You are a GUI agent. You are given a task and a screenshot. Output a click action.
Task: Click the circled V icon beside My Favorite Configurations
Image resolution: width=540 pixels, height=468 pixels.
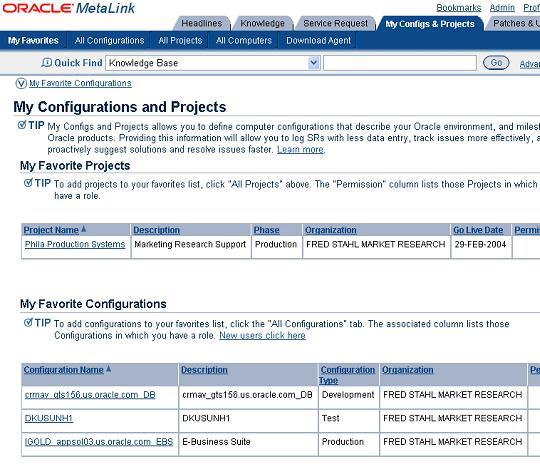click(x=21, y=83)
